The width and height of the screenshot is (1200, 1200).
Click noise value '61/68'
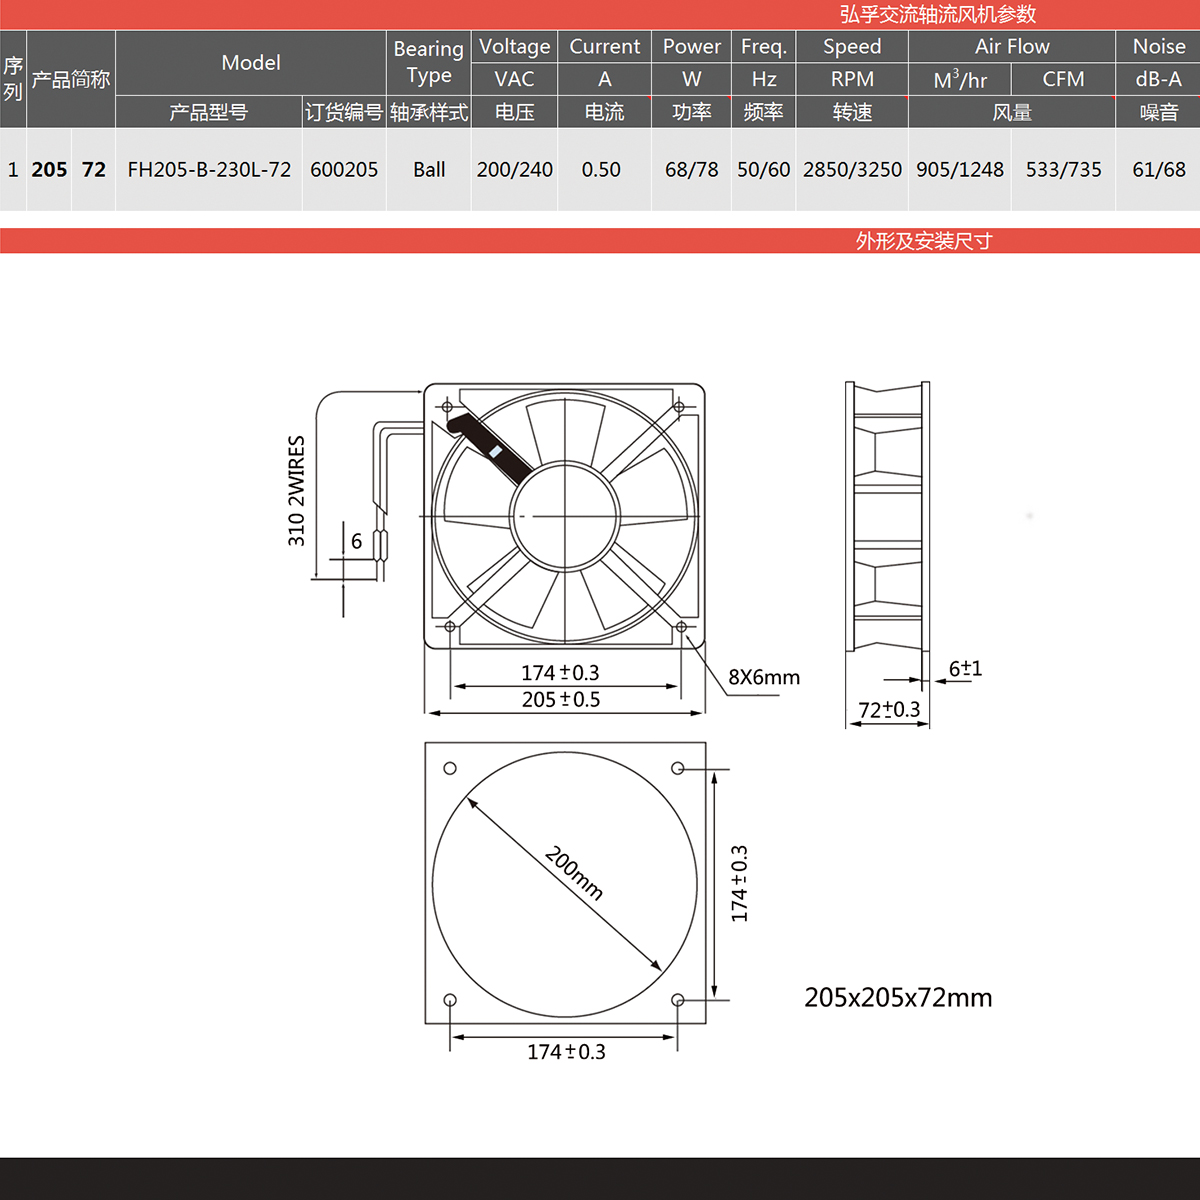tap(1159, 170)
